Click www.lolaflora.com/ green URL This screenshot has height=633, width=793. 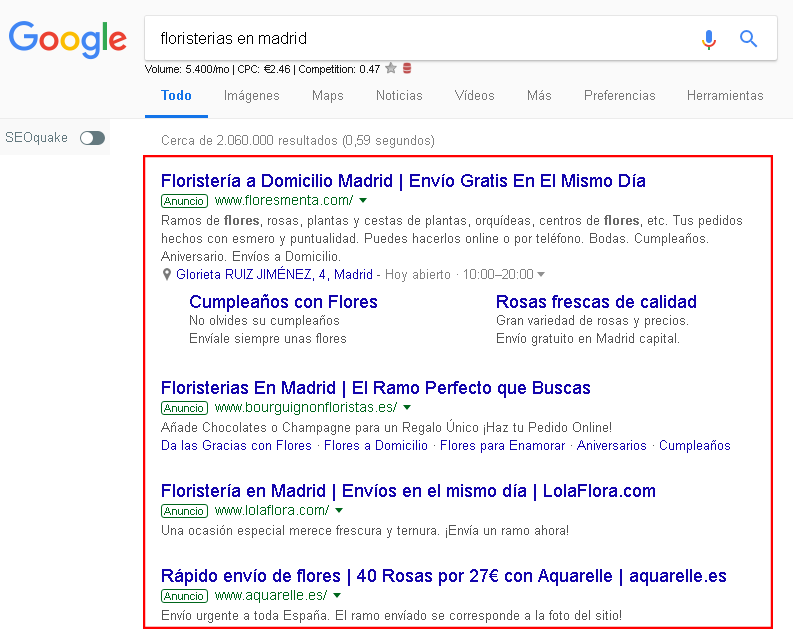[x=272, y=511]
